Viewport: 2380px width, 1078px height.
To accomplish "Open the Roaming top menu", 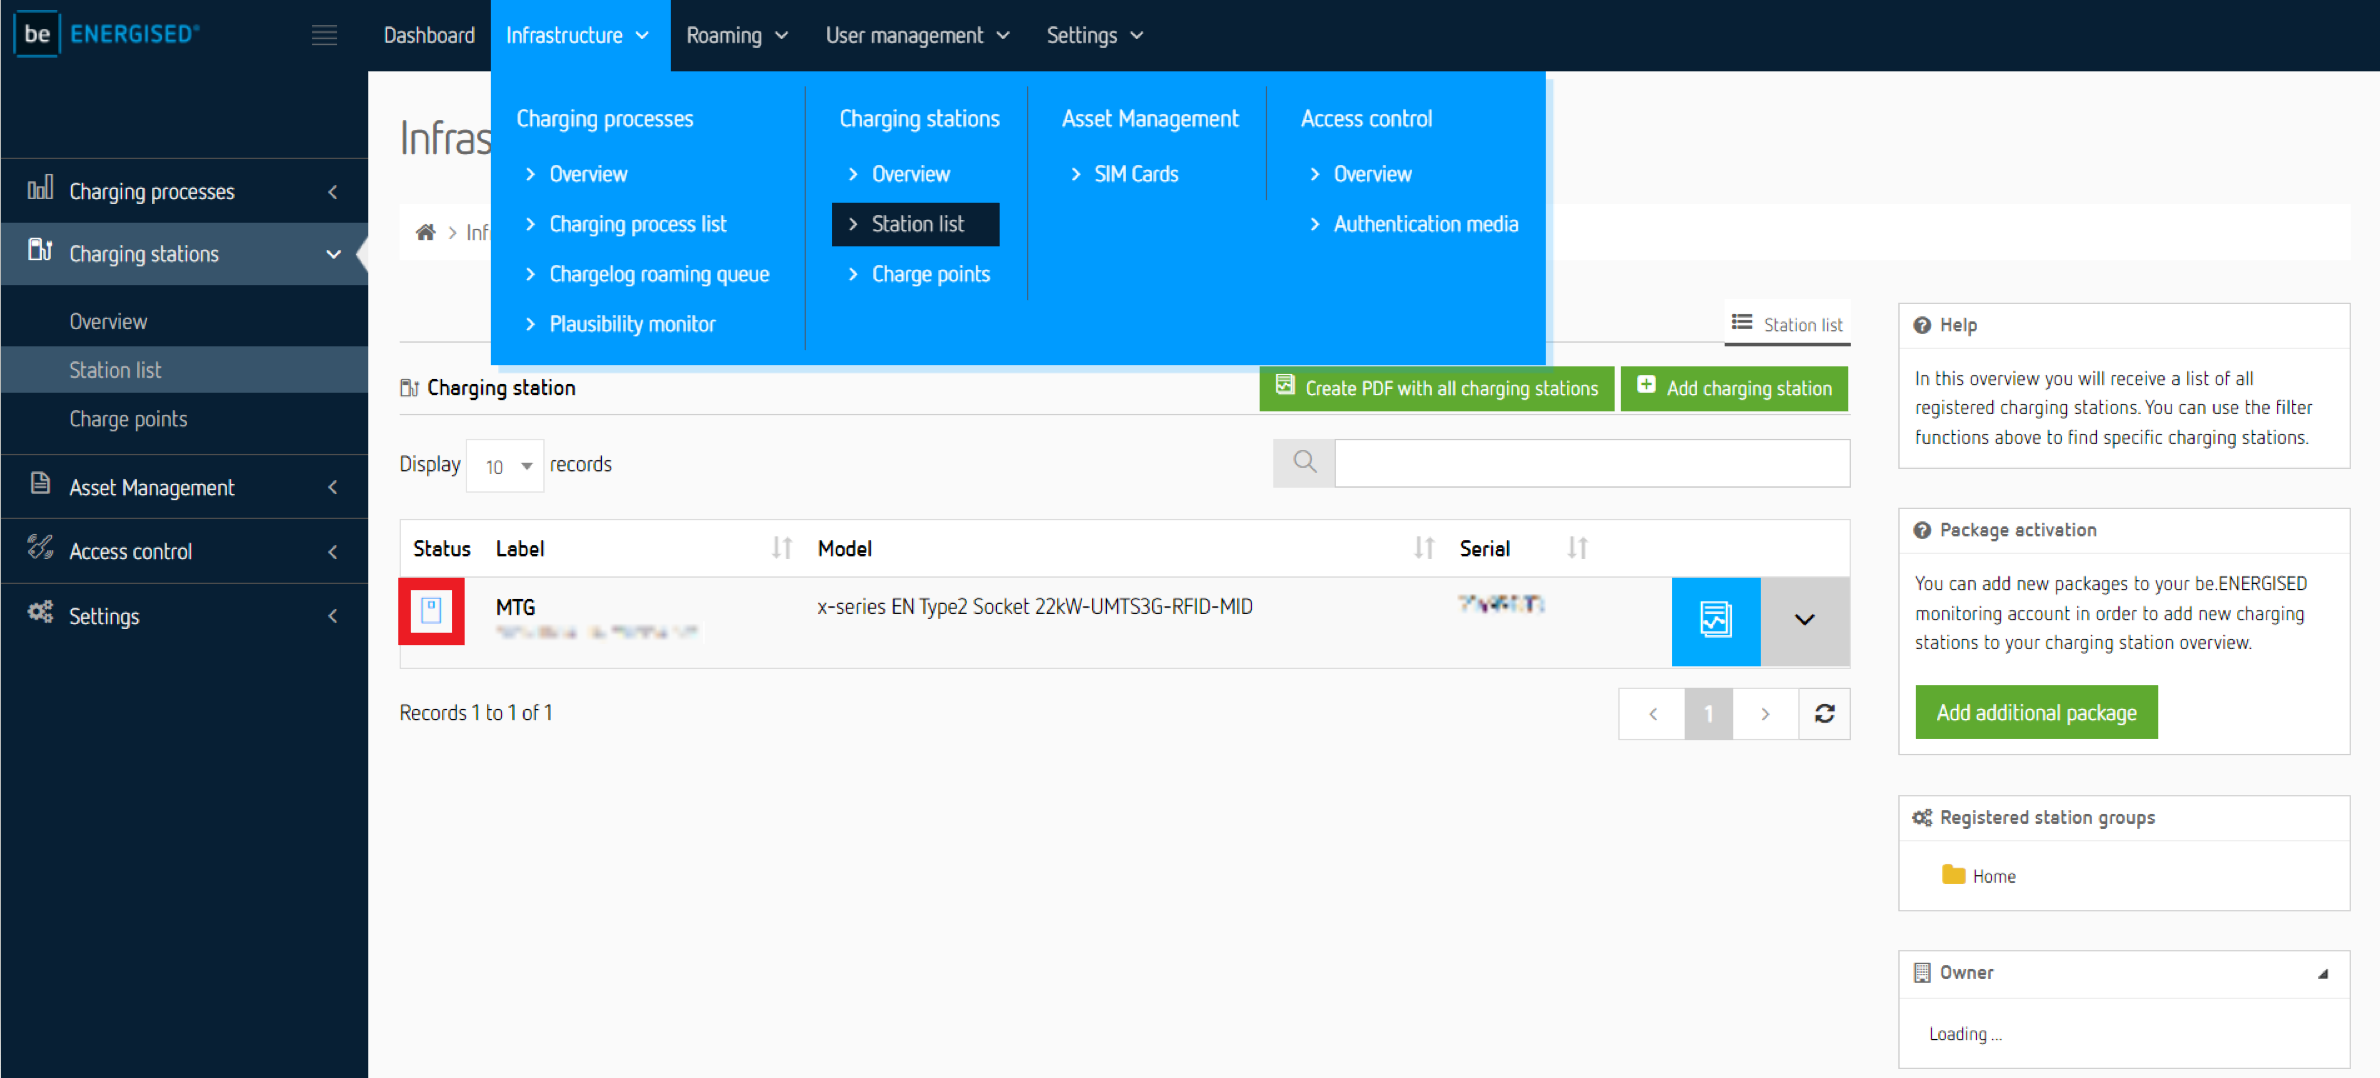I will 736,36.
